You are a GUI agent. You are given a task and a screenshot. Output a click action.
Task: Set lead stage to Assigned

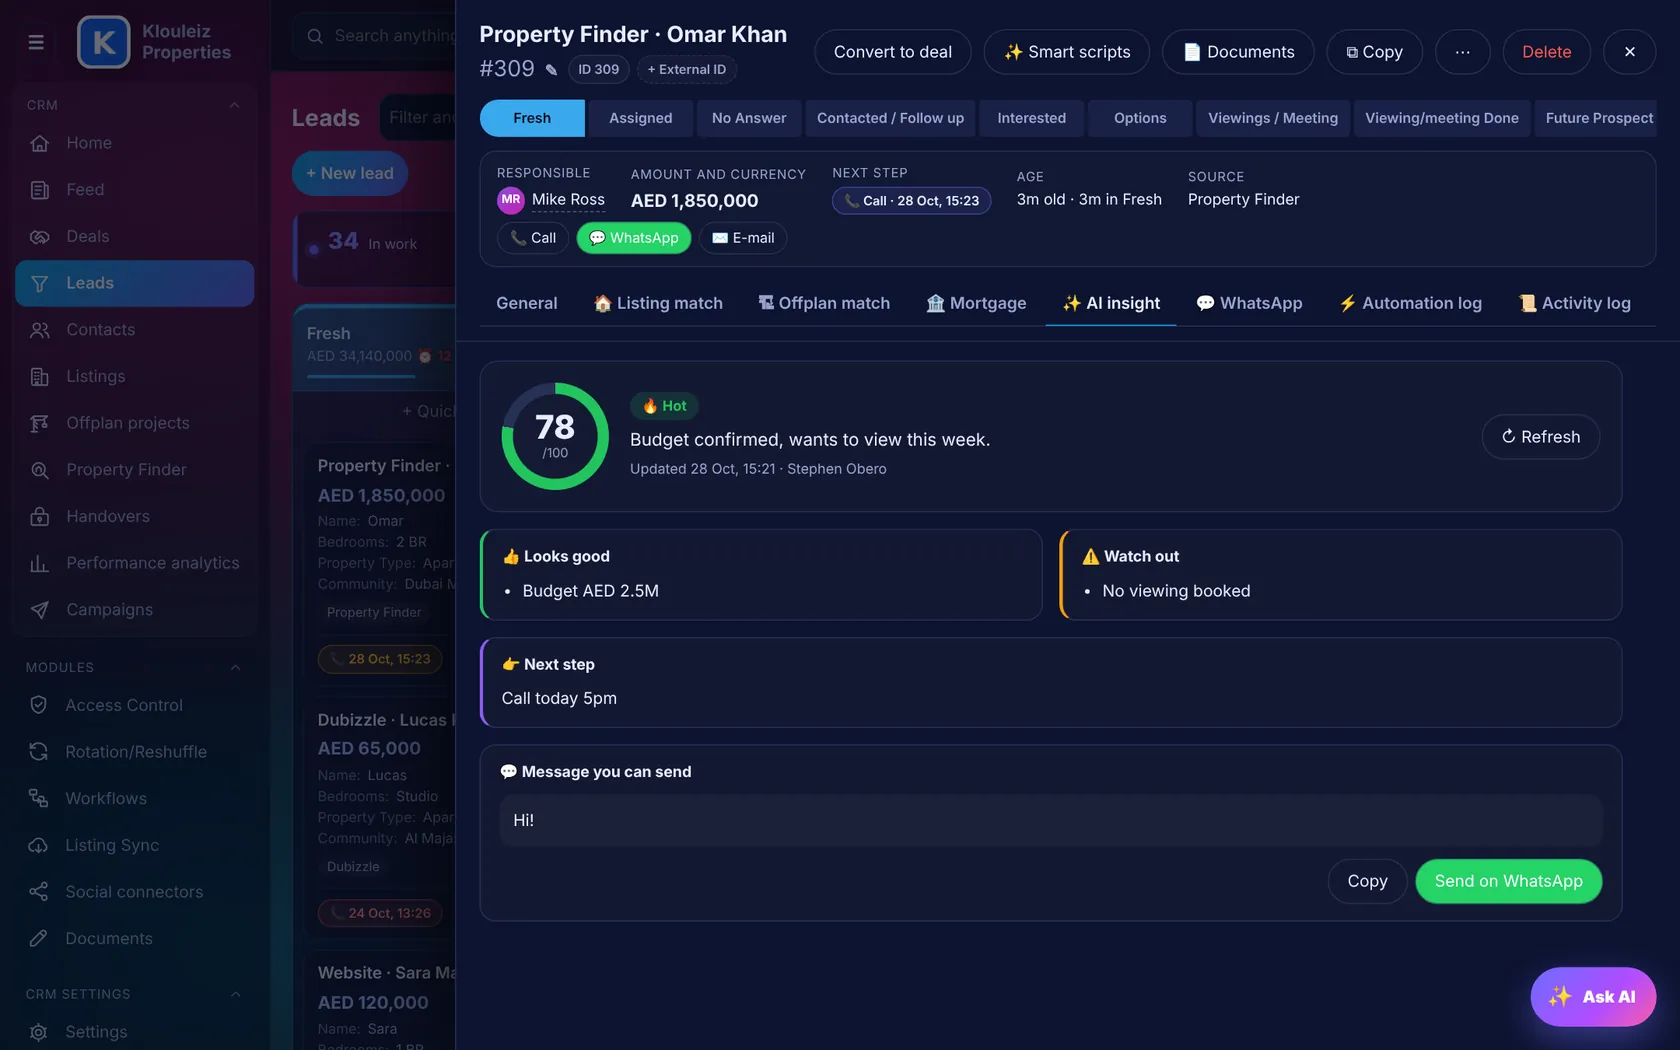click(x=640, y=118)
